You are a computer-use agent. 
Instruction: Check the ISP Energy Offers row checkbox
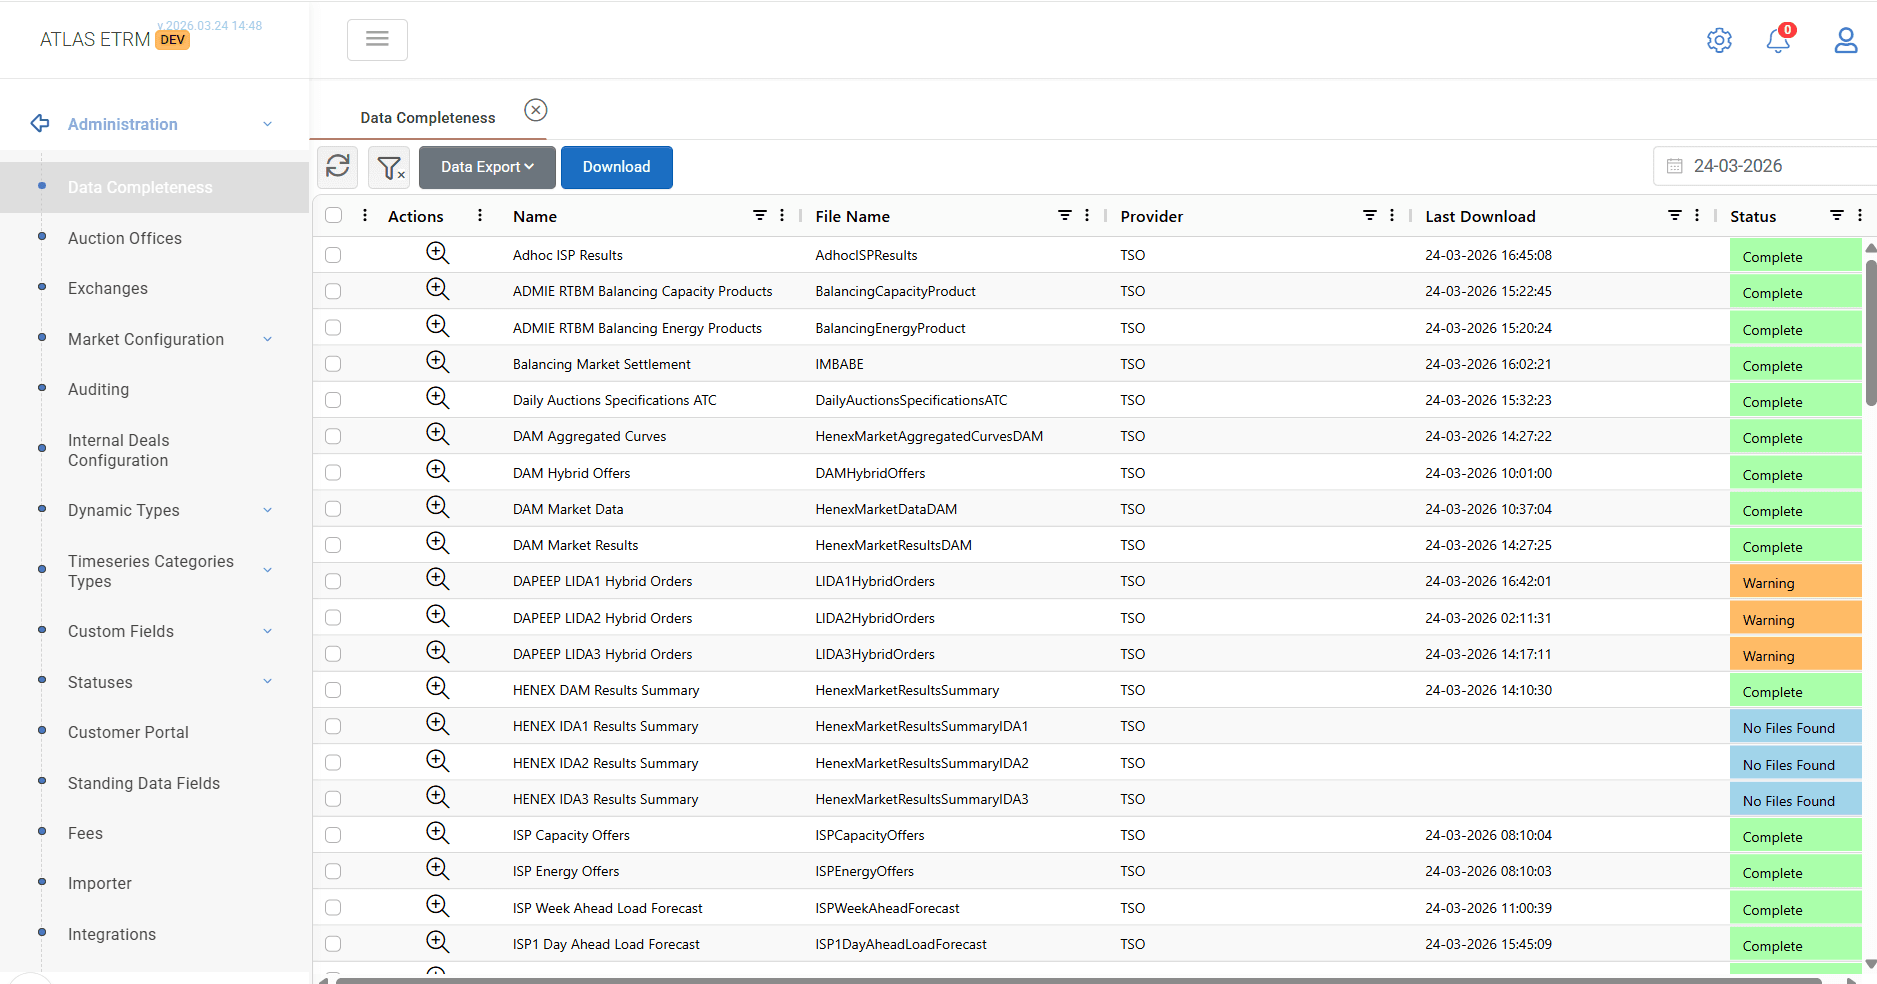tap(333, 871)
